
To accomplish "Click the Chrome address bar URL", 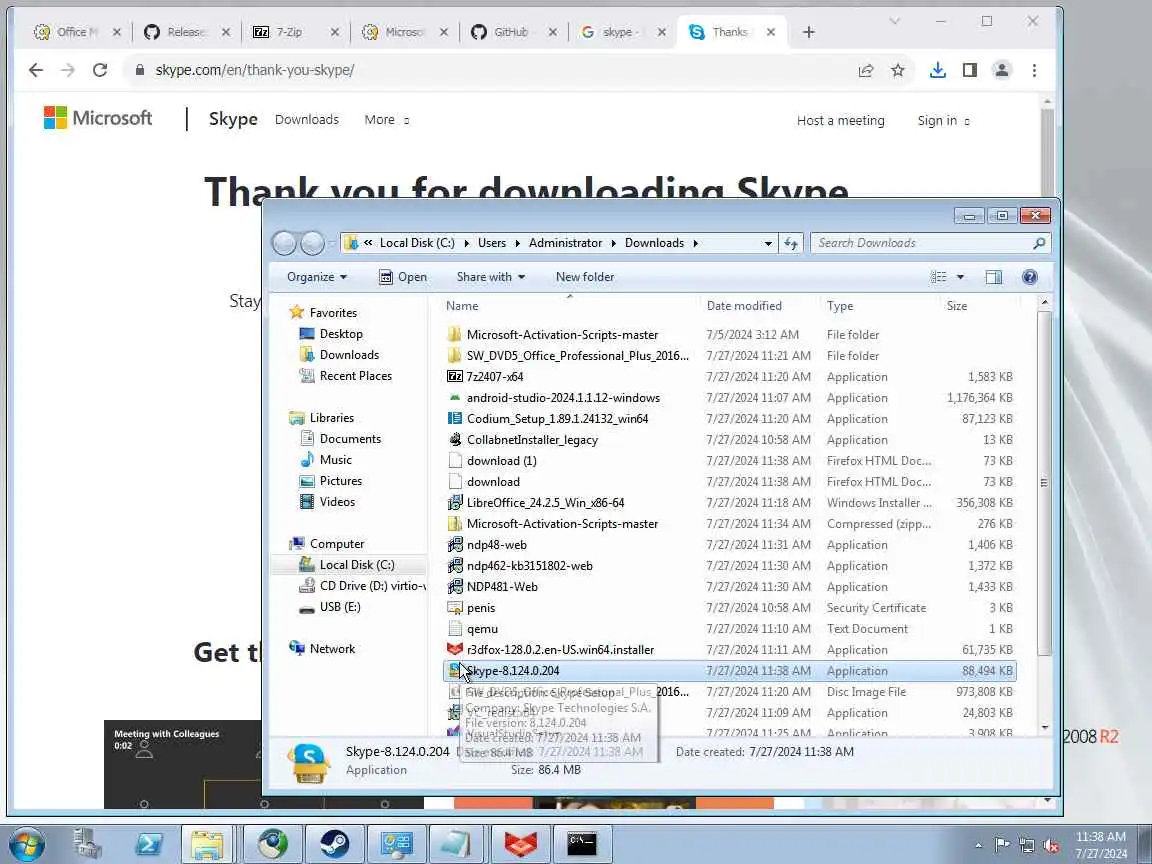I will click(255, 71).
